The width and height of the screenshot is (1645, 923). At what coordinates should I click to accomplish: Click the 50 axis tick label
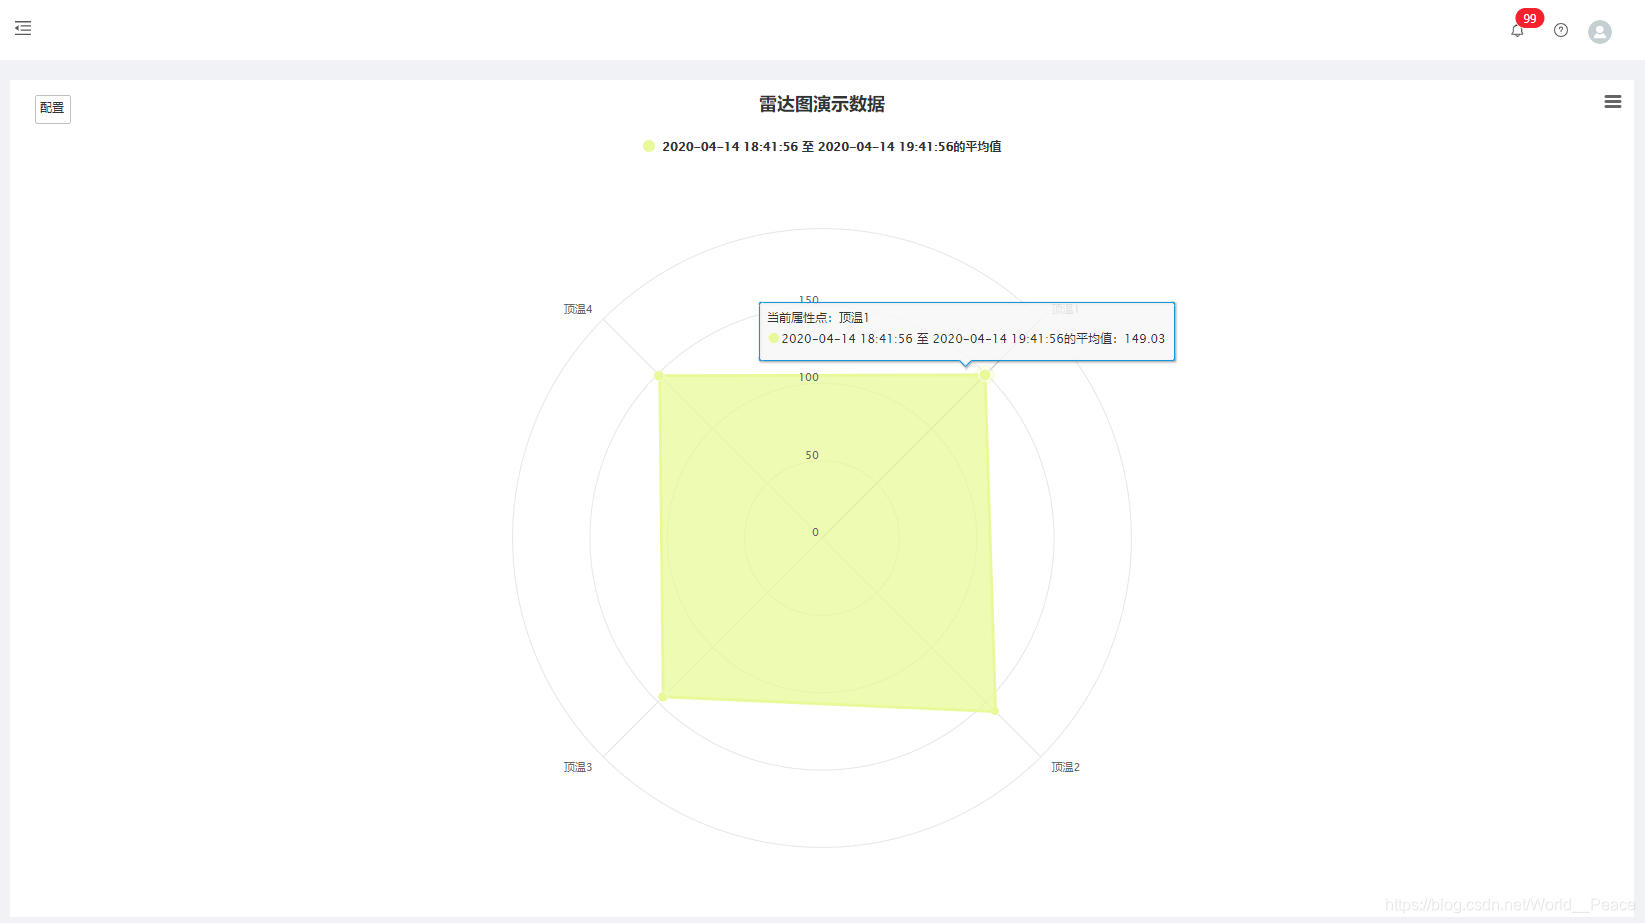(x=812, y=455)
